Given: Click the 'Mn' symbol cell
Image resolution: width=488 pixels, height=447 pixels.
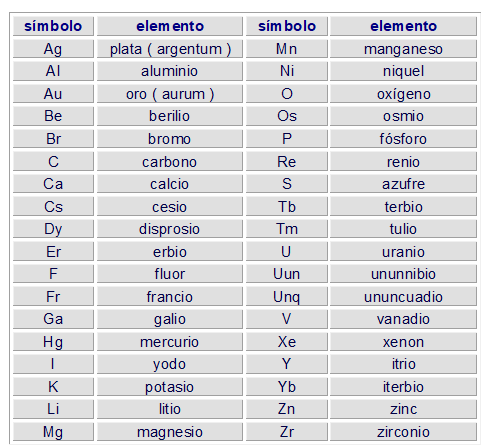Looking at the screenshot, I should pyautogui.click(x=287, y=49).
